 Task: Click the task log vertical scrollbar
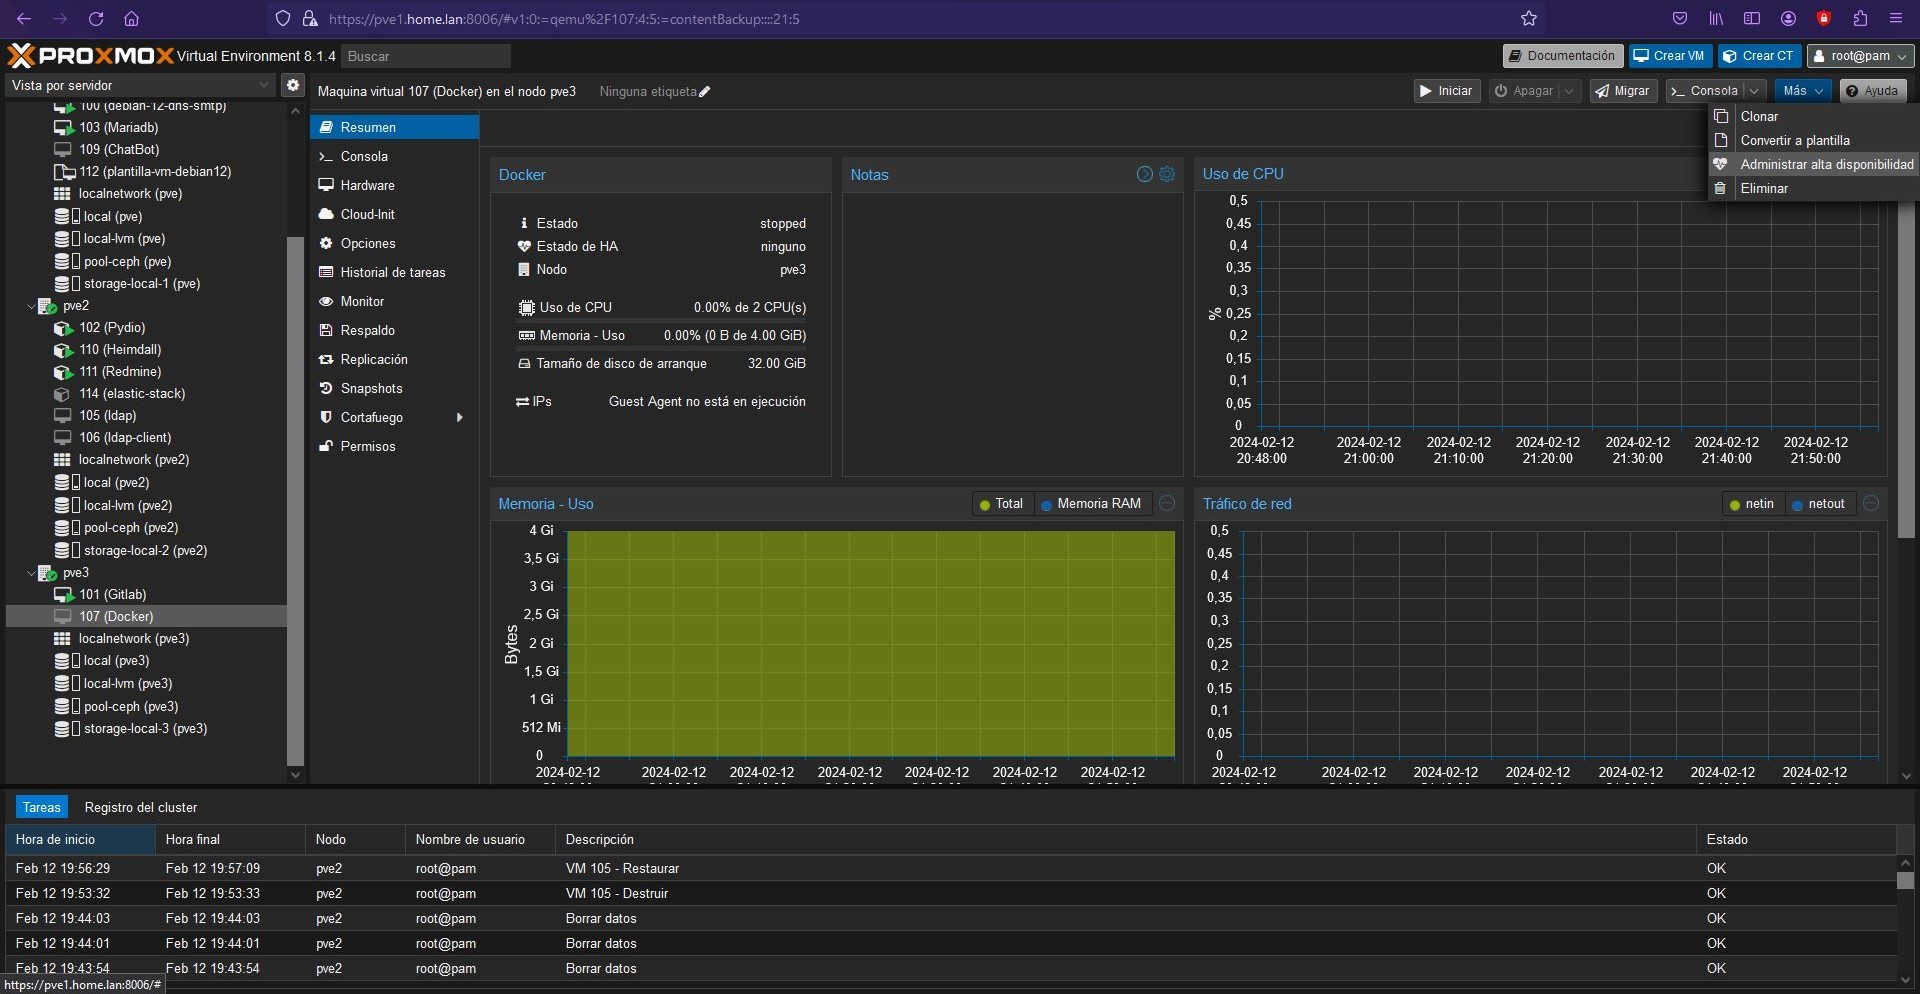[x=1905, y=881]
